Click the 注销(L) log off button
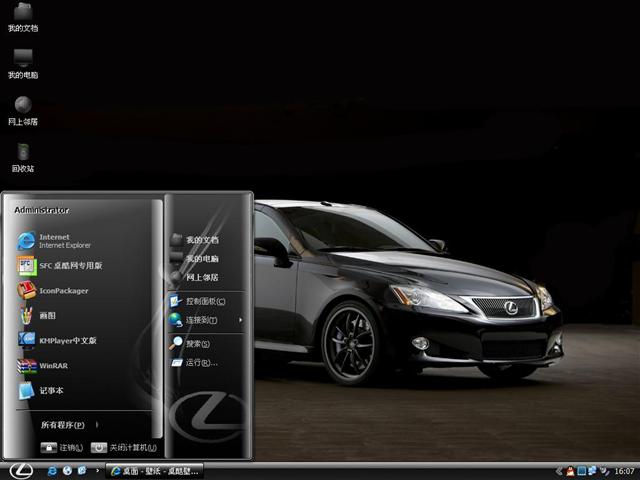Image resolution: width=640 pixels, height=480 pixels. 62,448
